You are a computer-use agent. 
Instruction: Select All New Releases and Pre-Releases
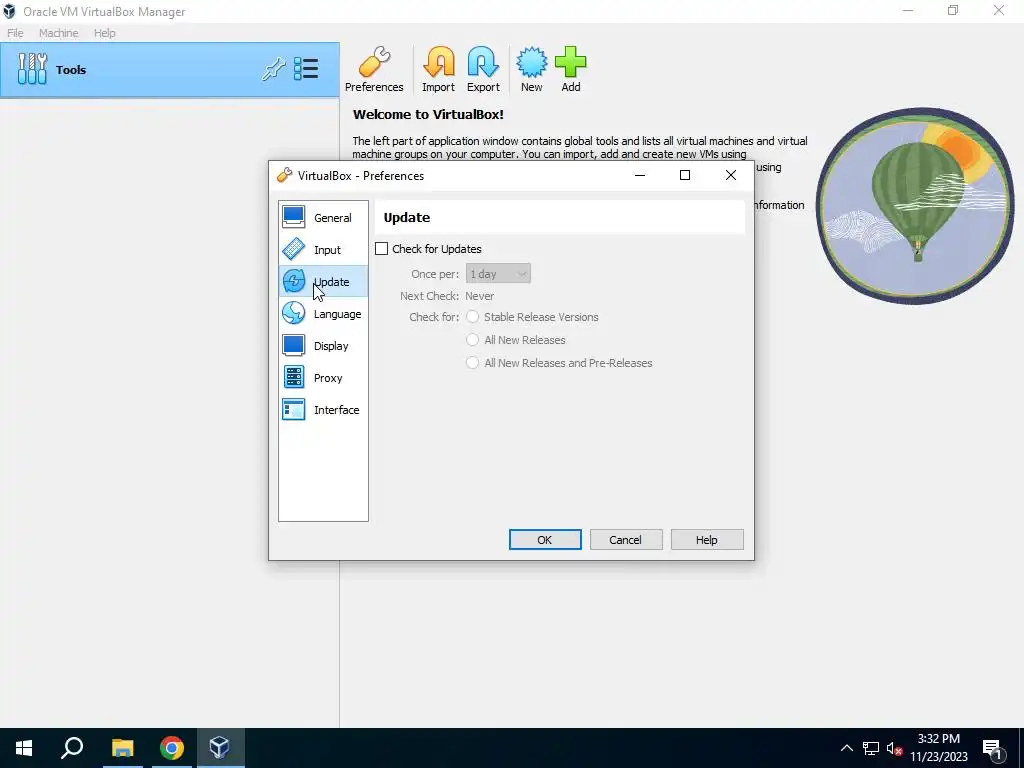(472, 362)
